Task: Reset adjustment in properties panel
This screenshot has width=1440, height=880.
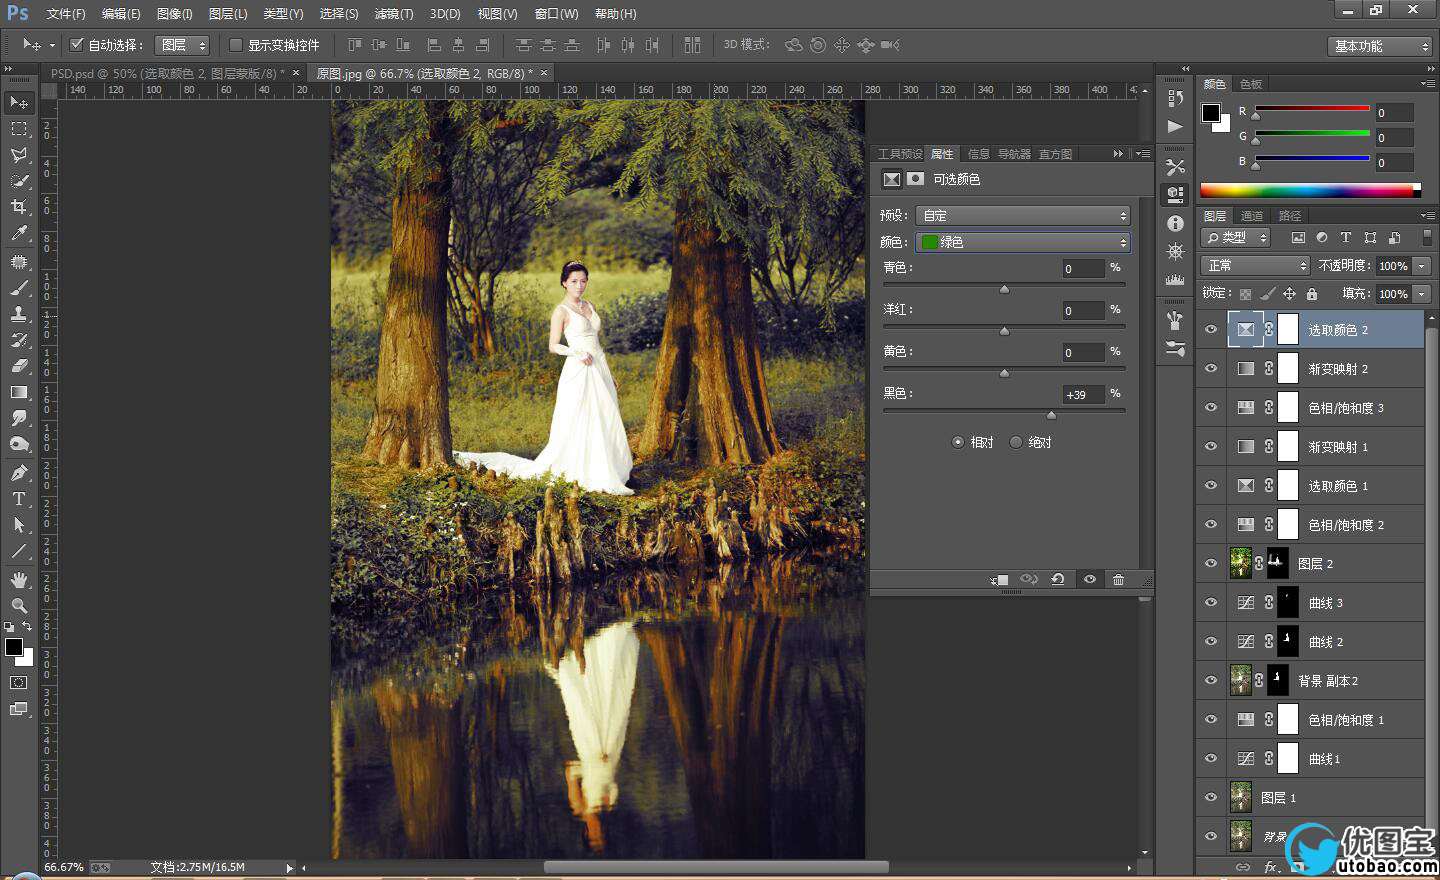Action: (1057, 580)
